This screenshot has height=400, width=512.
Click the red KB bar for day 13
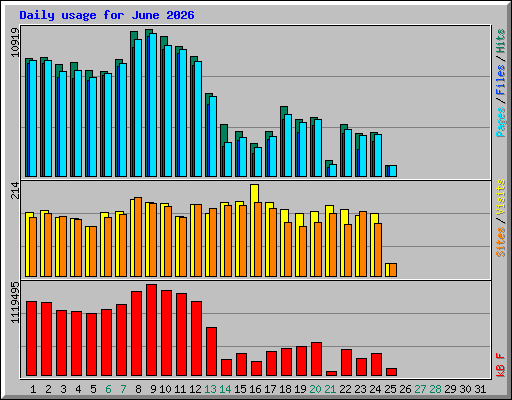point(211,352)
